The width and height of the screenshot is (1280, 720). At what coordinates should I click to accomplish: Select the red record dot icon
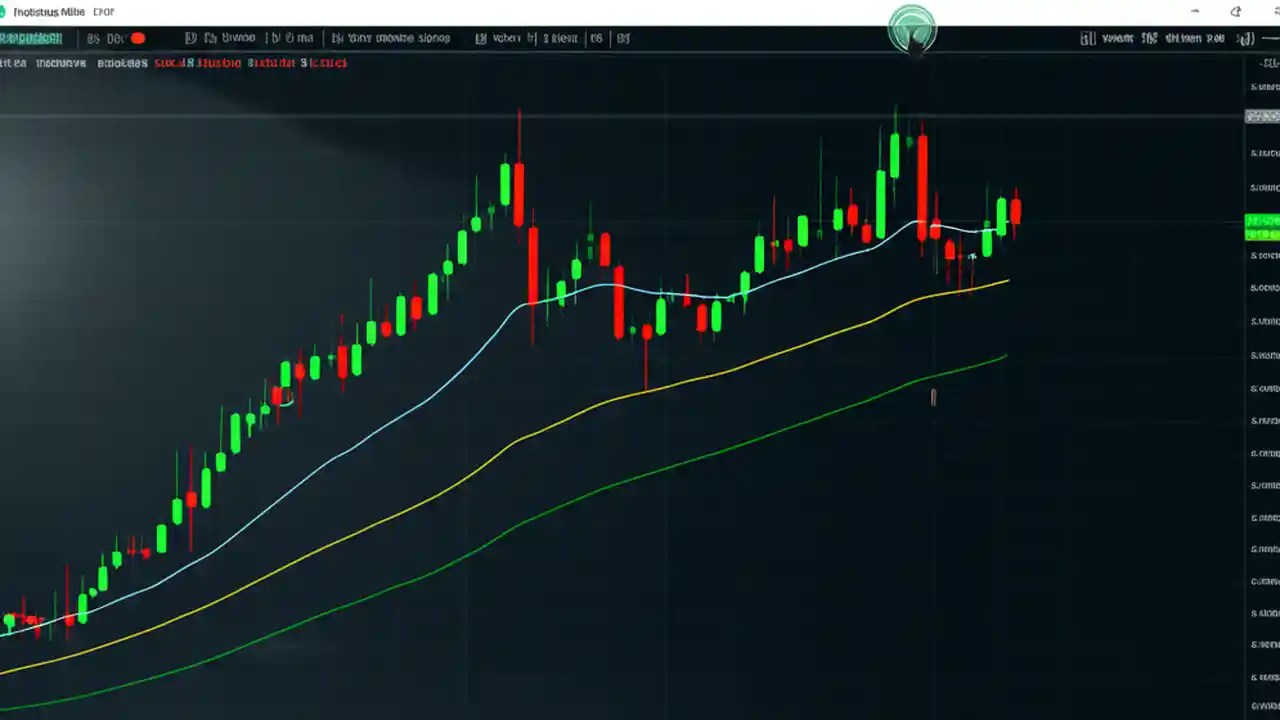pyautogui.click(x=137, y=38)
